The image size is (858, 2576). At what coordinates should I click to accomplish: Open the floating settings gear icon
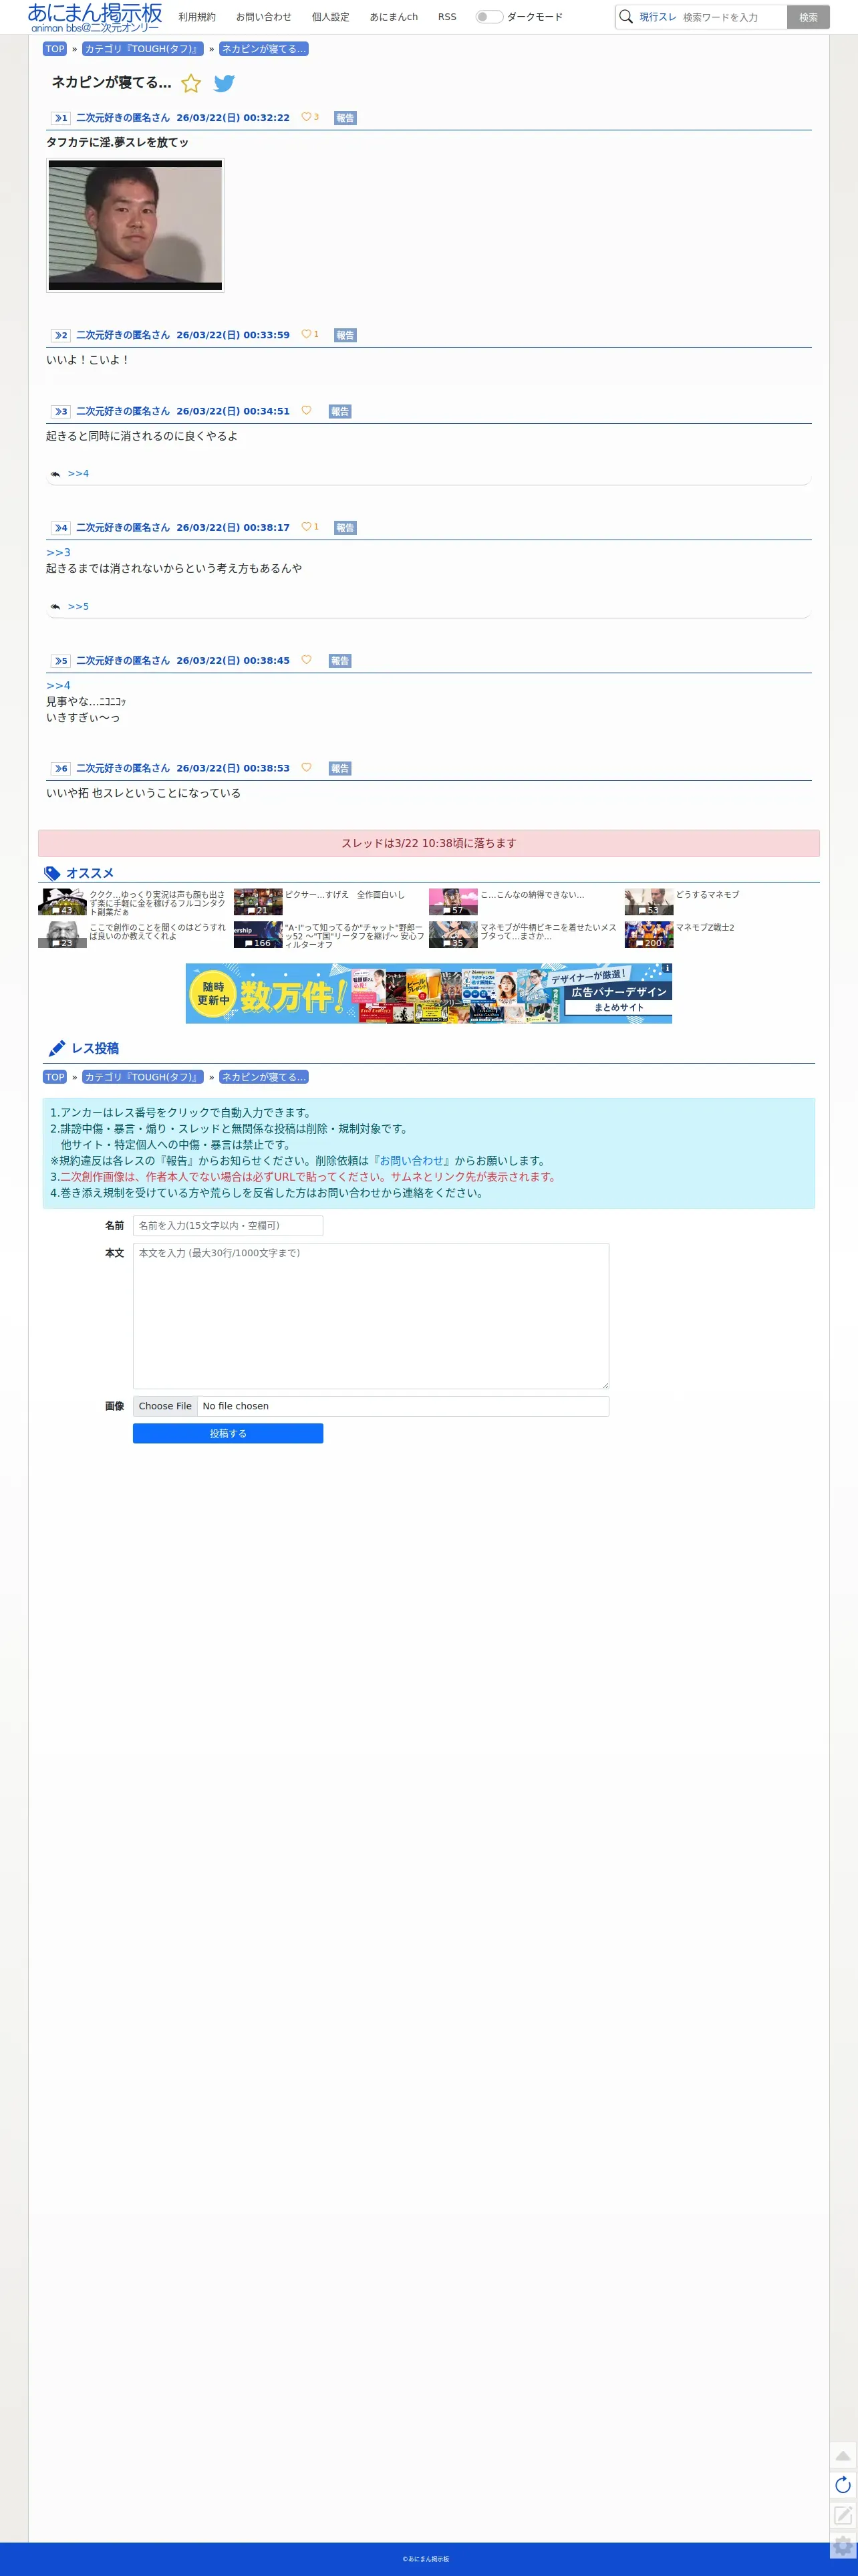[843, 2546]
